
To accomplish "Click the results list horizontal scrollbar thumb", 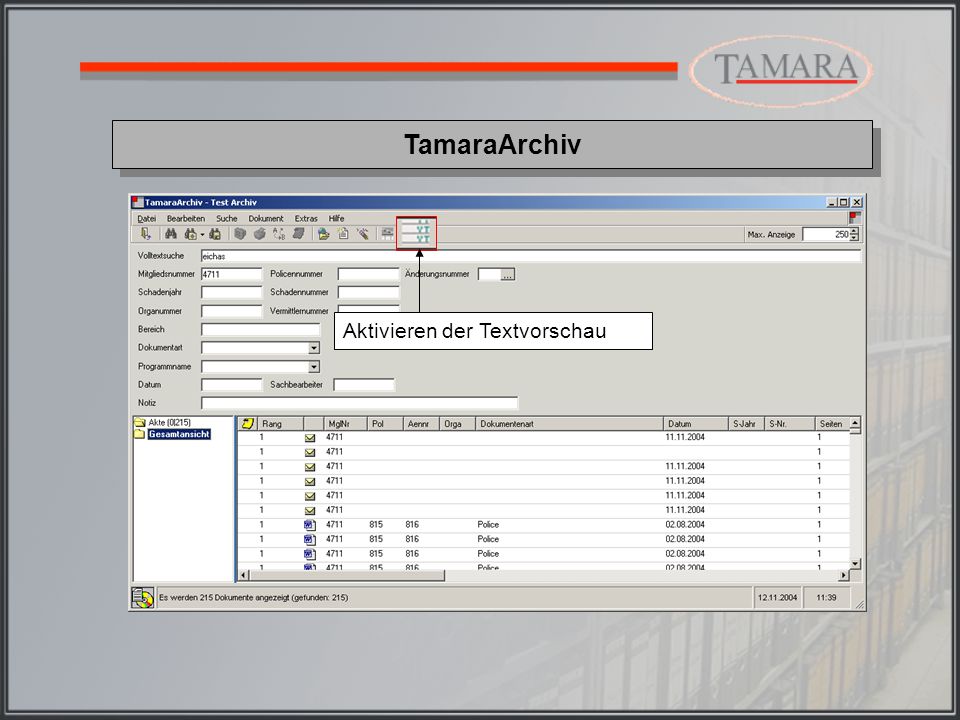I will coord(347,576).
